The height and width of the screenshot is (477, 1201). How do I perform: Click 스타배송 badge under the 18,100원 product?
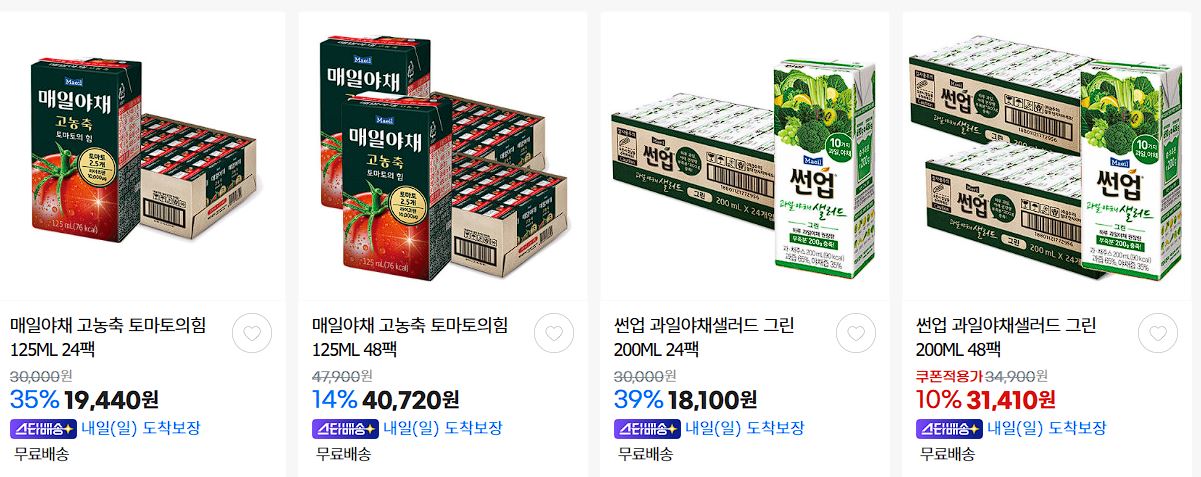[x=648, y=428]
